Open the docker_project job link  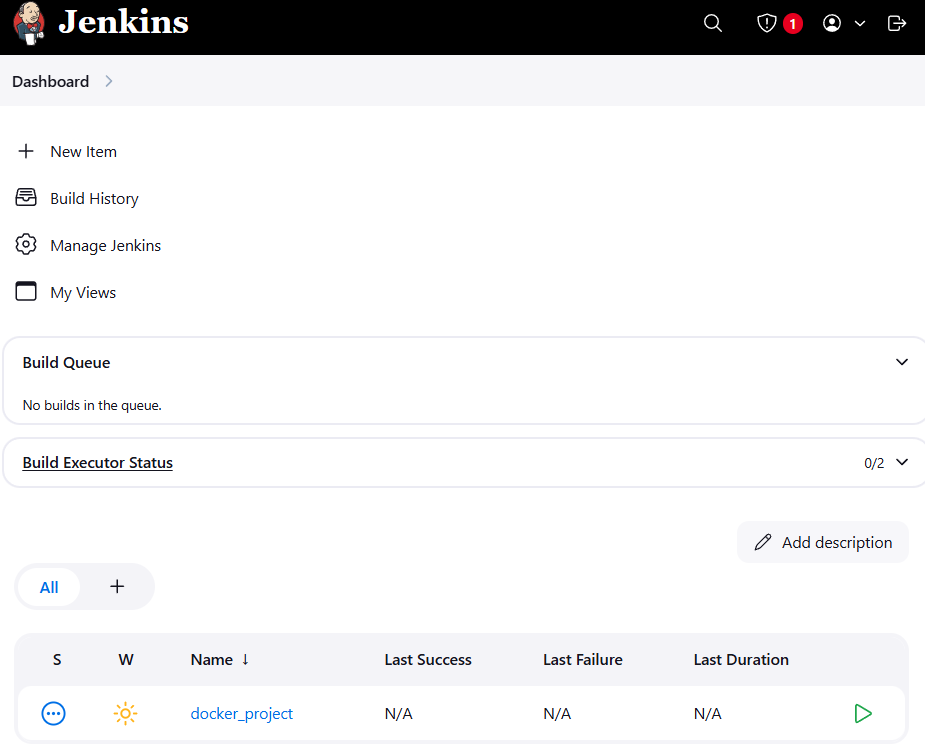click(x=241, y=714)
